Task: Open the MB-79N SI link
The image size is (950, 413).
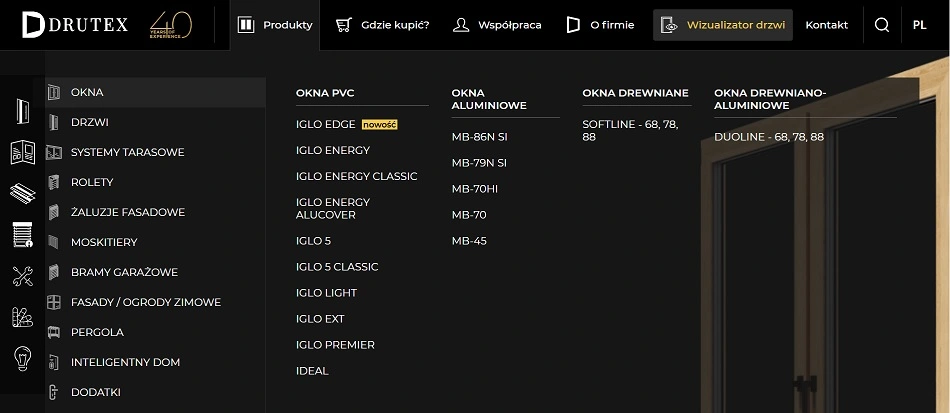Action: pyautogui.click(x=479, y=163)
